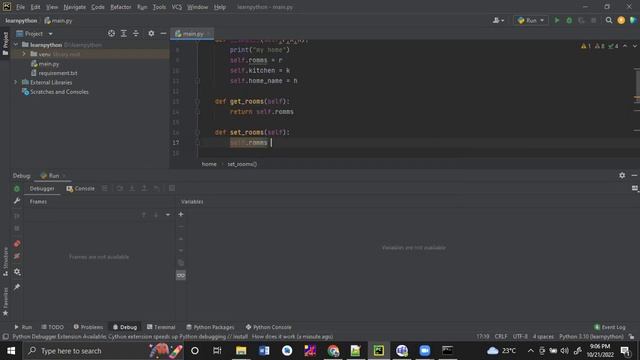Click CRLF line separator in status bar
The image size is (640, 360).
tap(501, 337)
